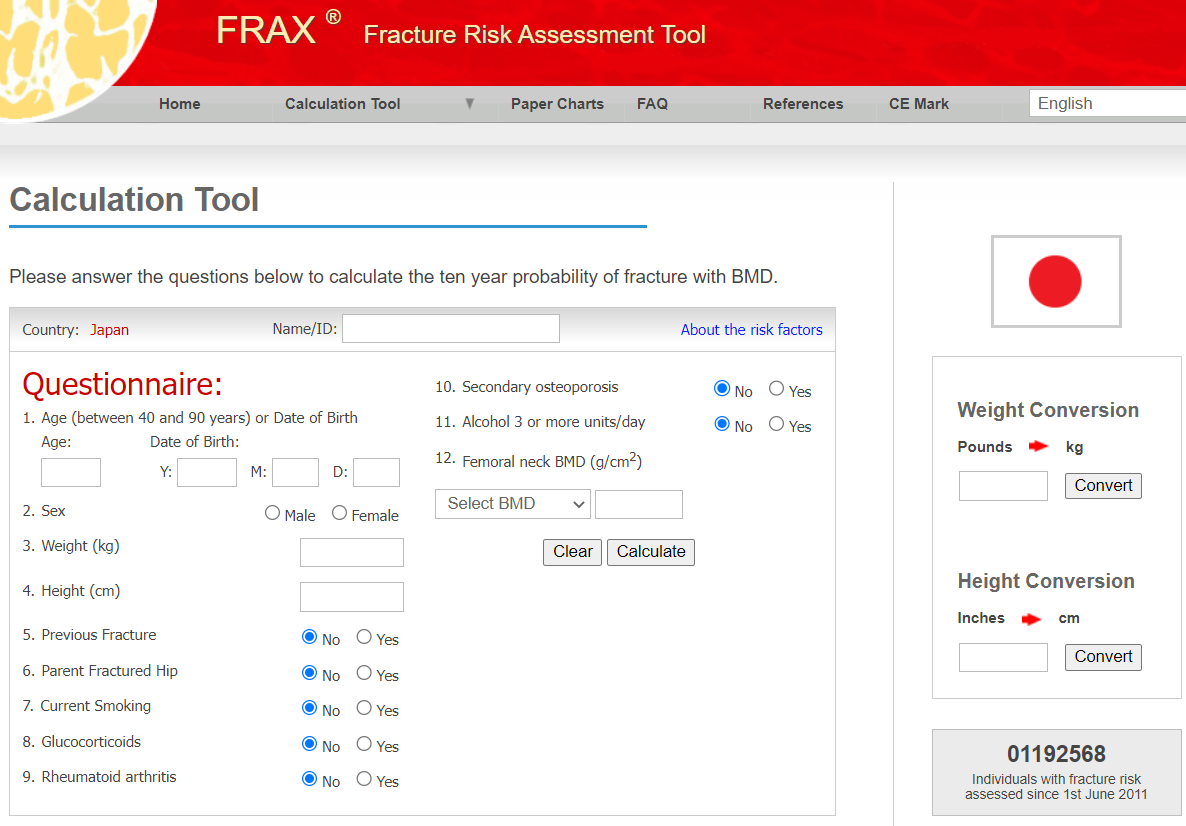
Task: Click the Age input field
Action: pyautogui.click(x=70, y=471)
